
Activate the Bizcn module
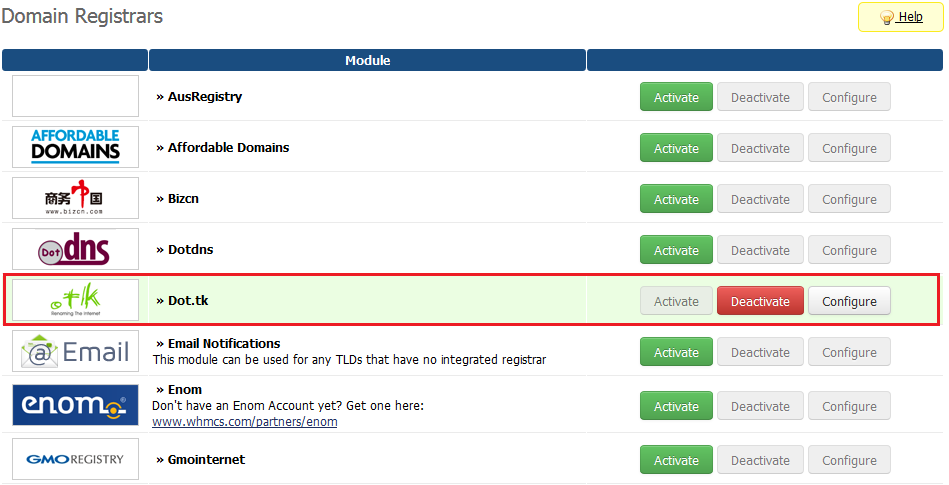coord(676,199)
